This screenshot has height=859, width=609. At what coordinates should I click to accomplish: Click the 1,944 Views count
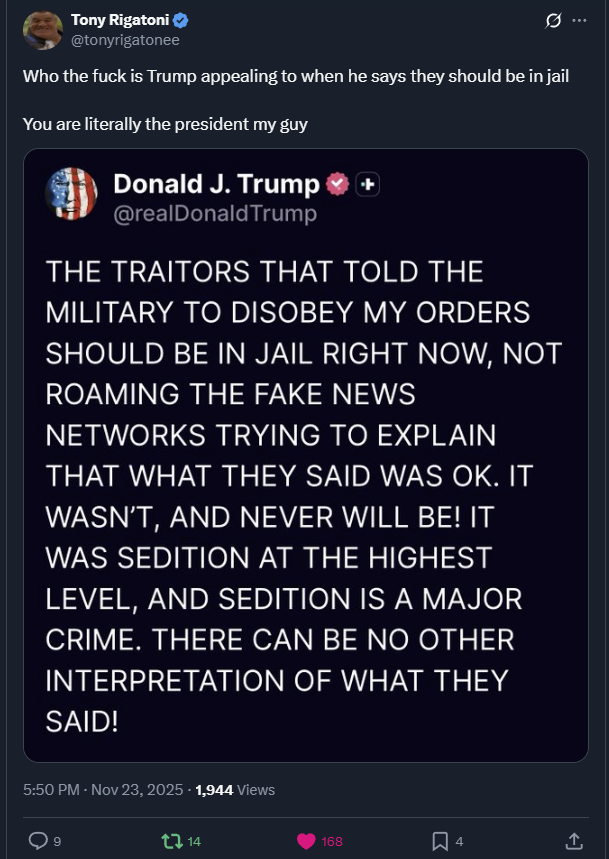[235, 789]
